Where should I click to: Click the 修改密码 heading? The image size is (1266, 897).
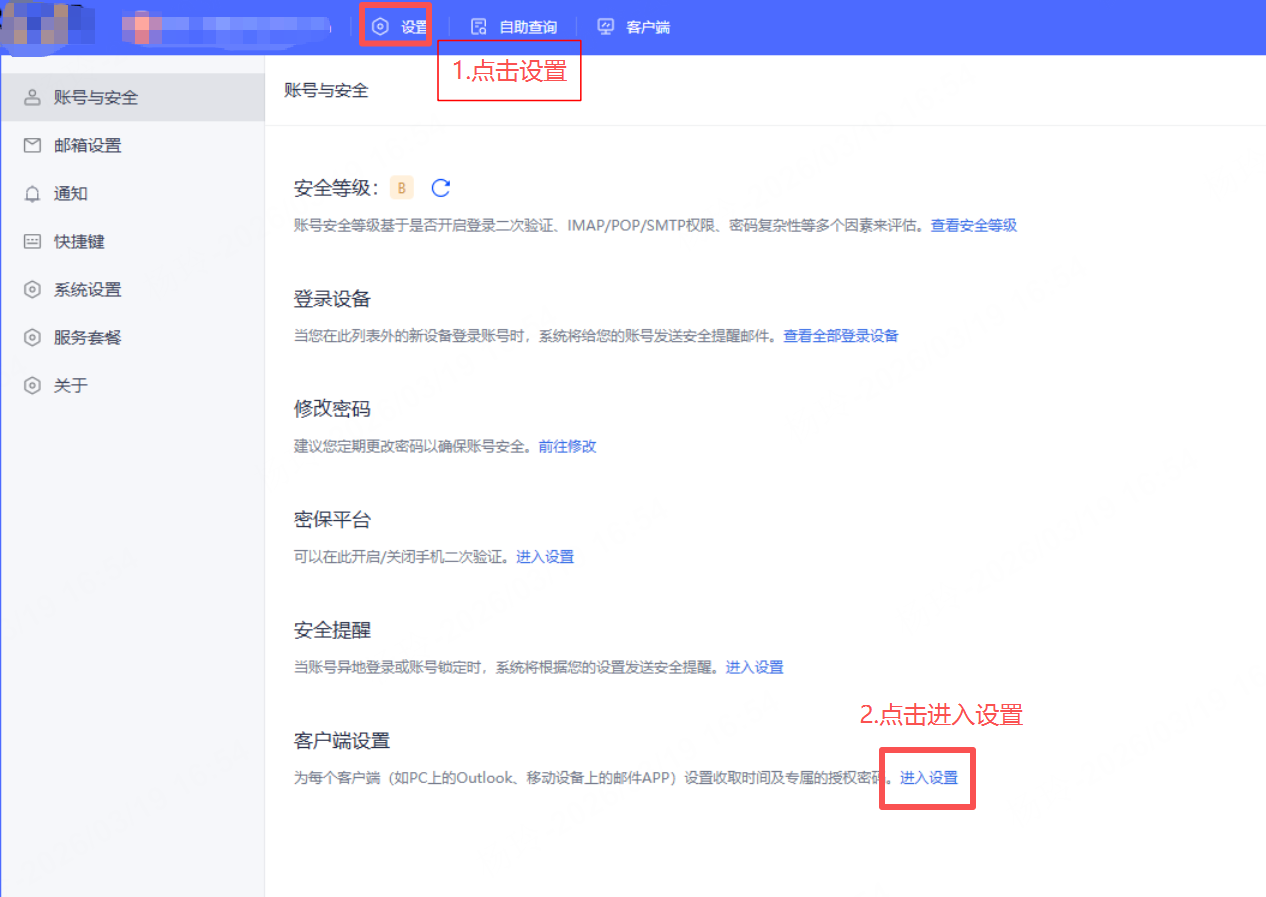click(x=332, y=409)
